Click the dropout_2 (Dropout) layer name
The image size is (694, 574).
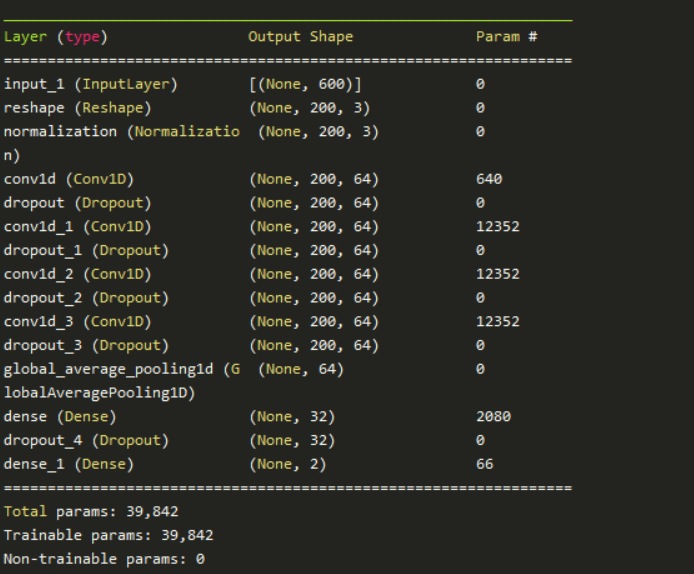(x=86, y=298)
